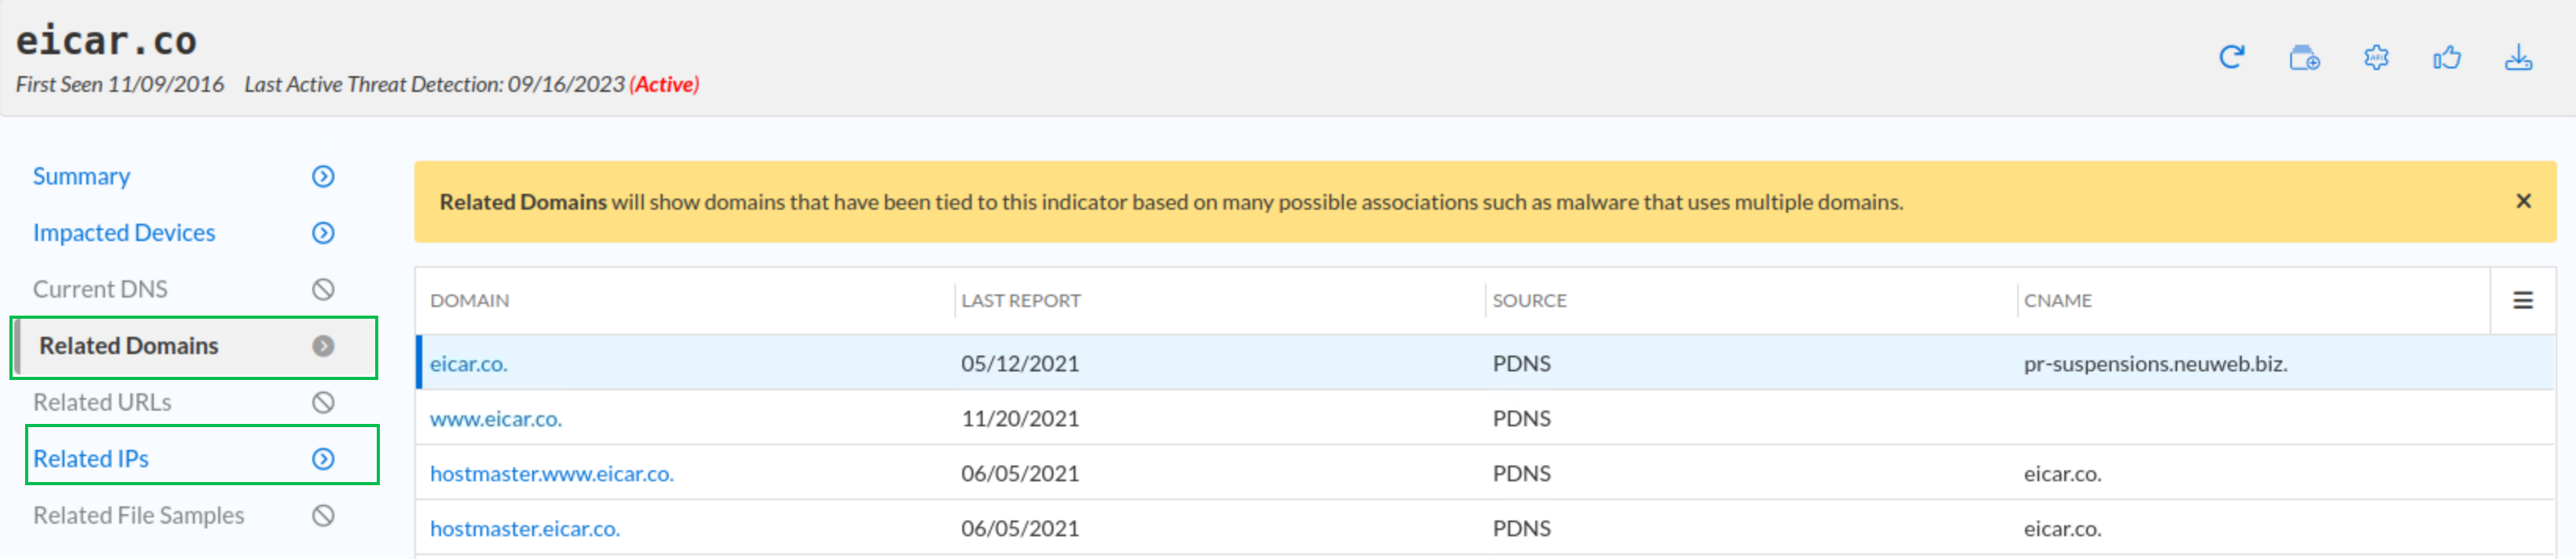The height and width of the screenshot is (559, 2576).
Task: Click the thumbs-up feedback icon
Action: tap(2447, 58)
